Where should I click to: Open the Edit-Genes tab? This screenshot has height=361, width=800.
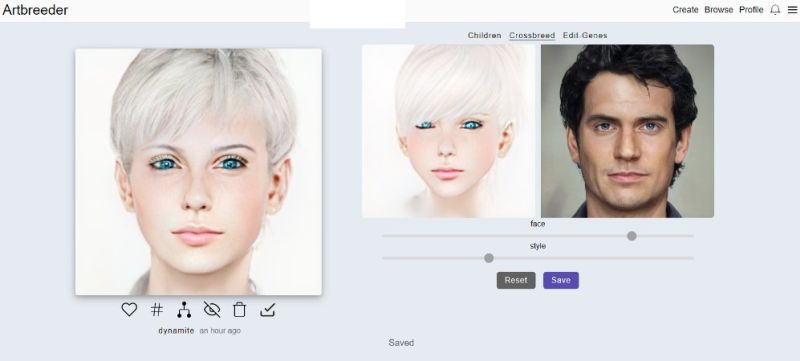tap(585, 35)
